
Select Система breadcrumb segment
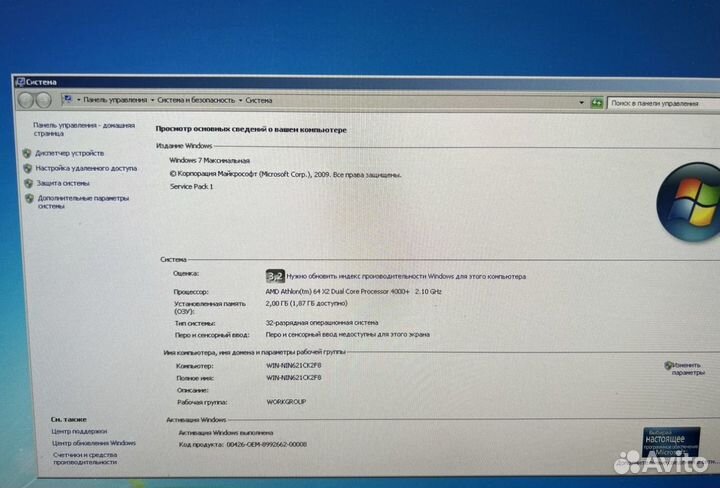(259, 100)
